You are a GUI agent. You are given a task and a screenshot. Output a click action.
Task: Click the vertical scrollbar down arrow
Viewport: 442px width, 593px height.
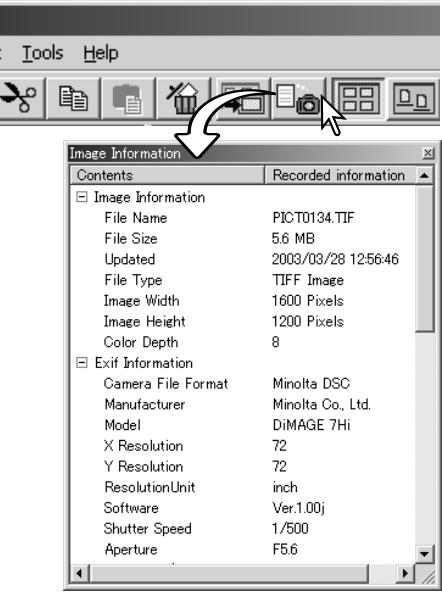tap(424, 554)
